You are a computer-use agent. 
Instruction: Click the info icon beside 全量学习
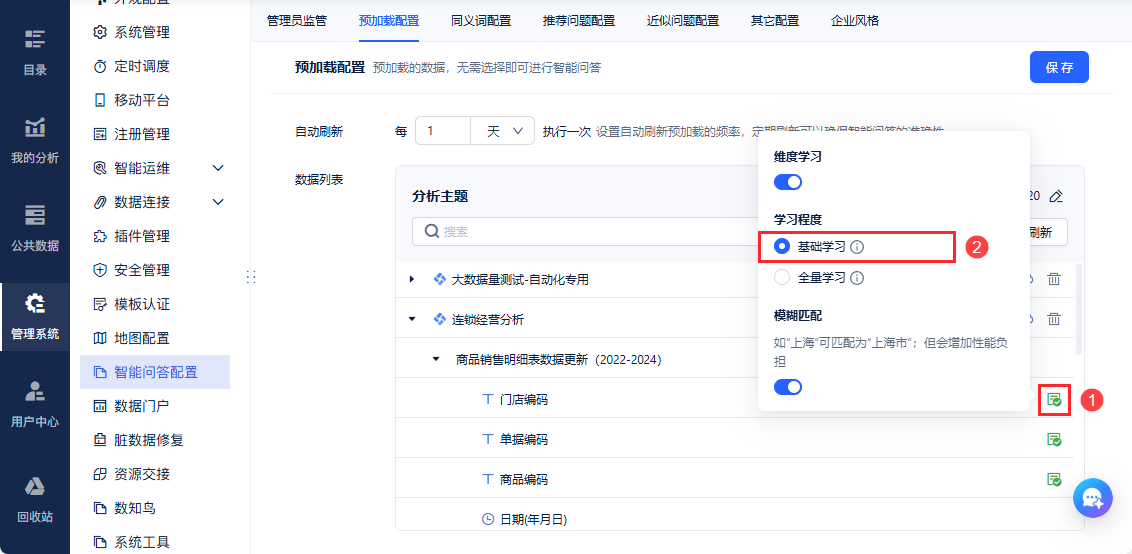857,277
